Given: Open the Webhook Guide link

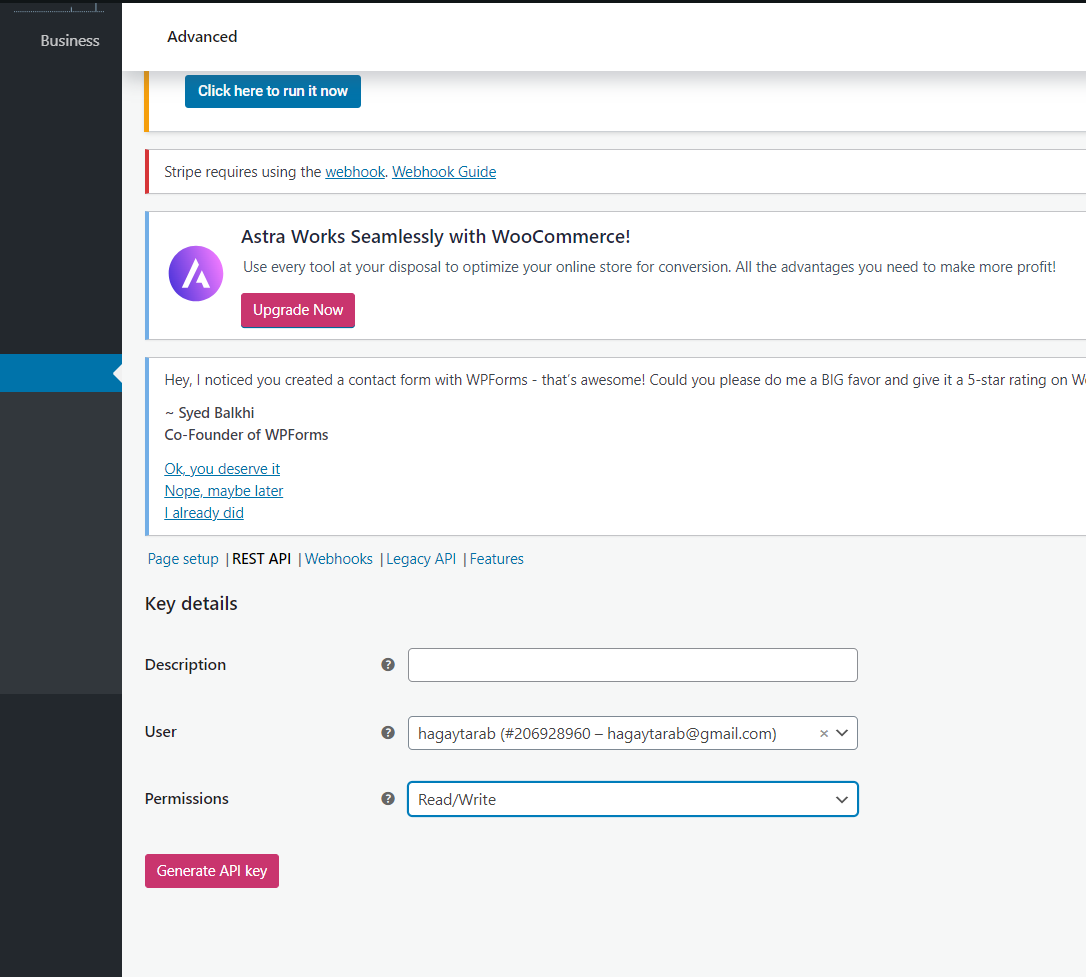Looking at the screenshot, I should (444, 172).
